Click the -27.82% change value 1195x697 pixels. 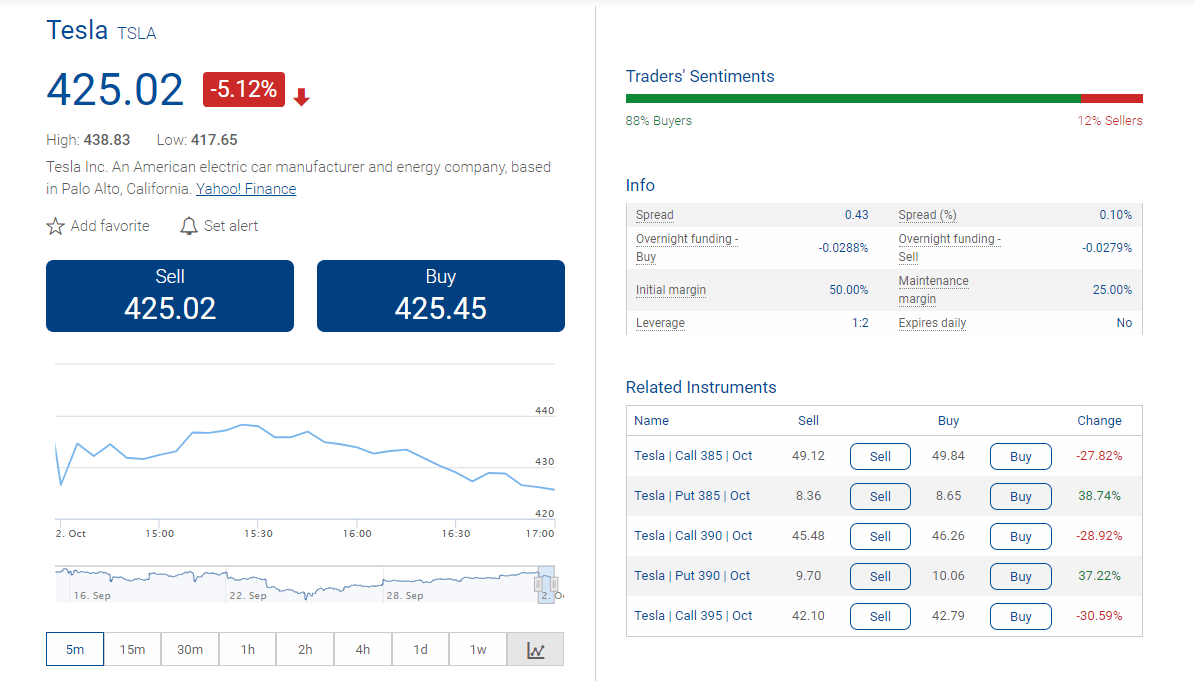(1099, 456)
